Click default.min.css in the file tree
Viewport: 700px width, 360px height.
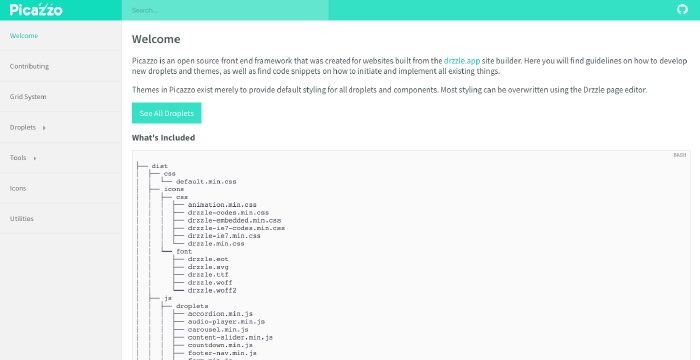coord(206,181)
